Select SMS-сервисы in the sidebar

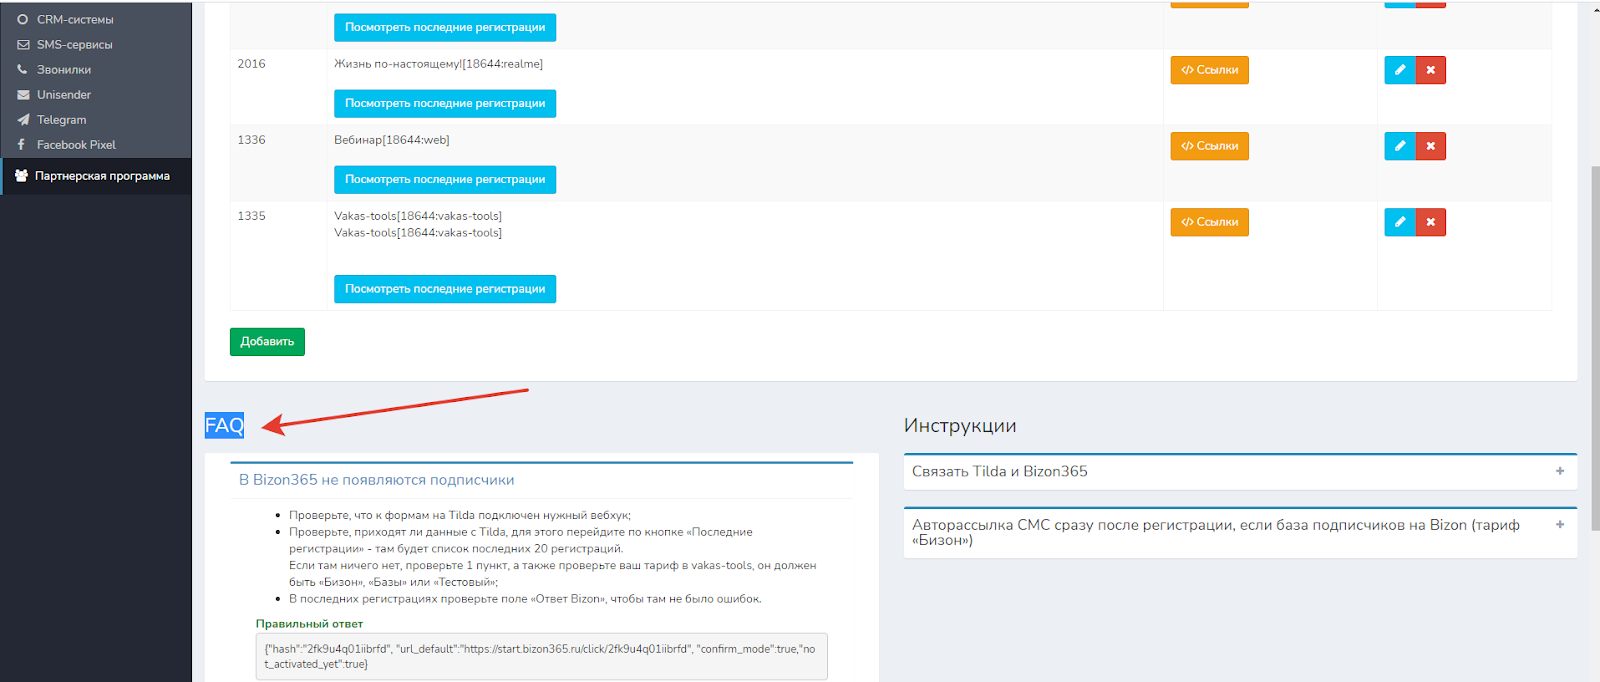(74, 45)
